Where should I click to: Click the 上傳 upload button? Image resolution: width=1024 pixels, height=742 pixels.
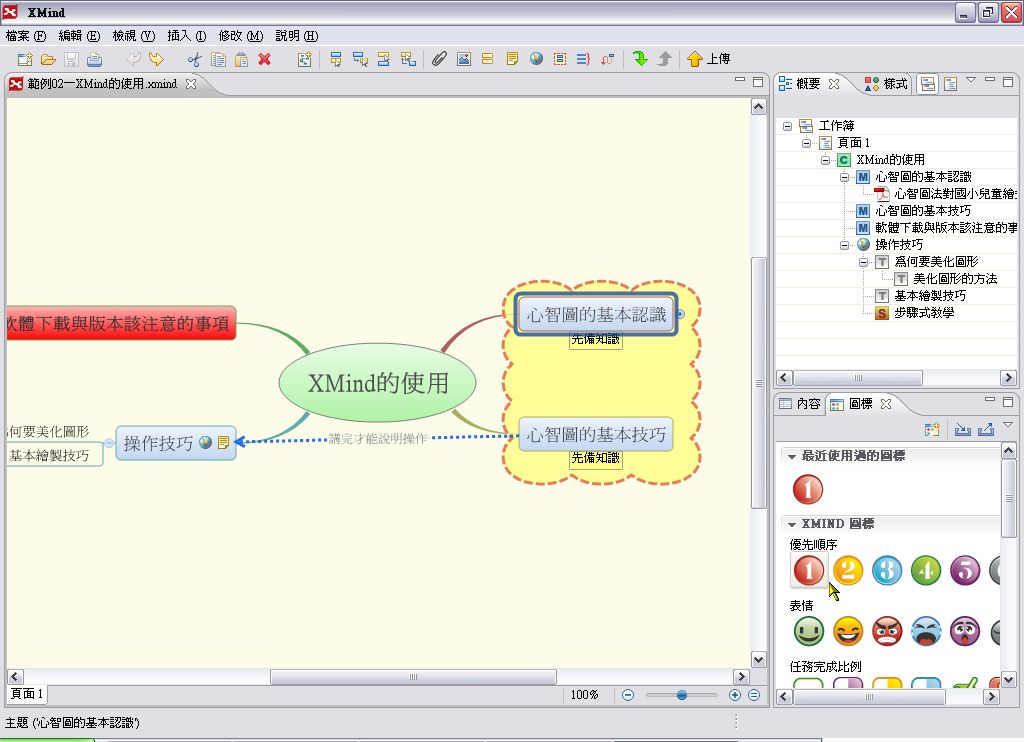(x=708, y=59)
